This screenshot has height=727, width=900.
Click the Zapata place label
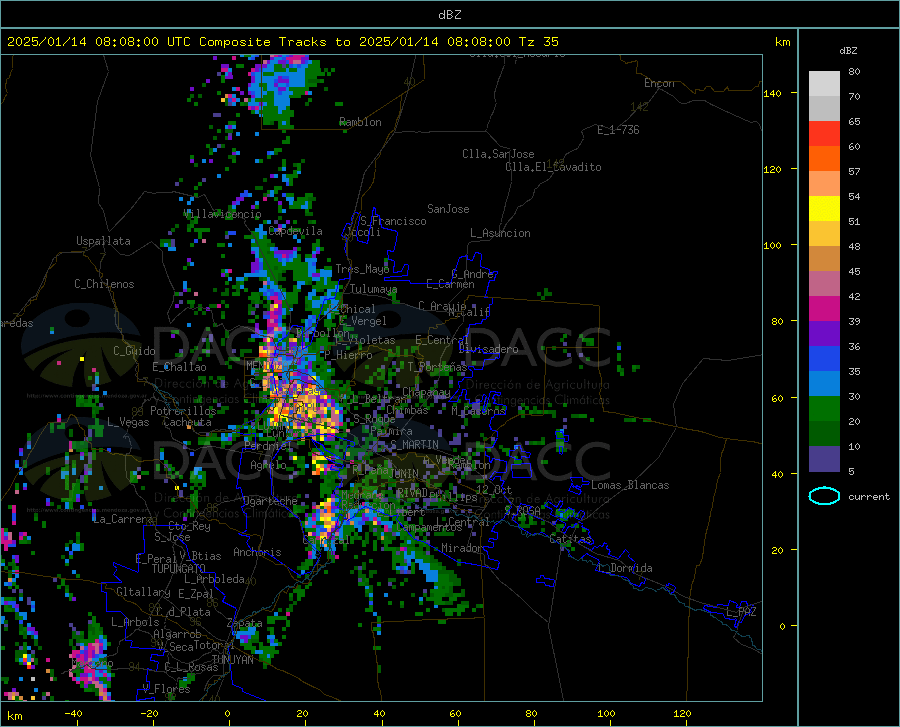pos(245,623)
